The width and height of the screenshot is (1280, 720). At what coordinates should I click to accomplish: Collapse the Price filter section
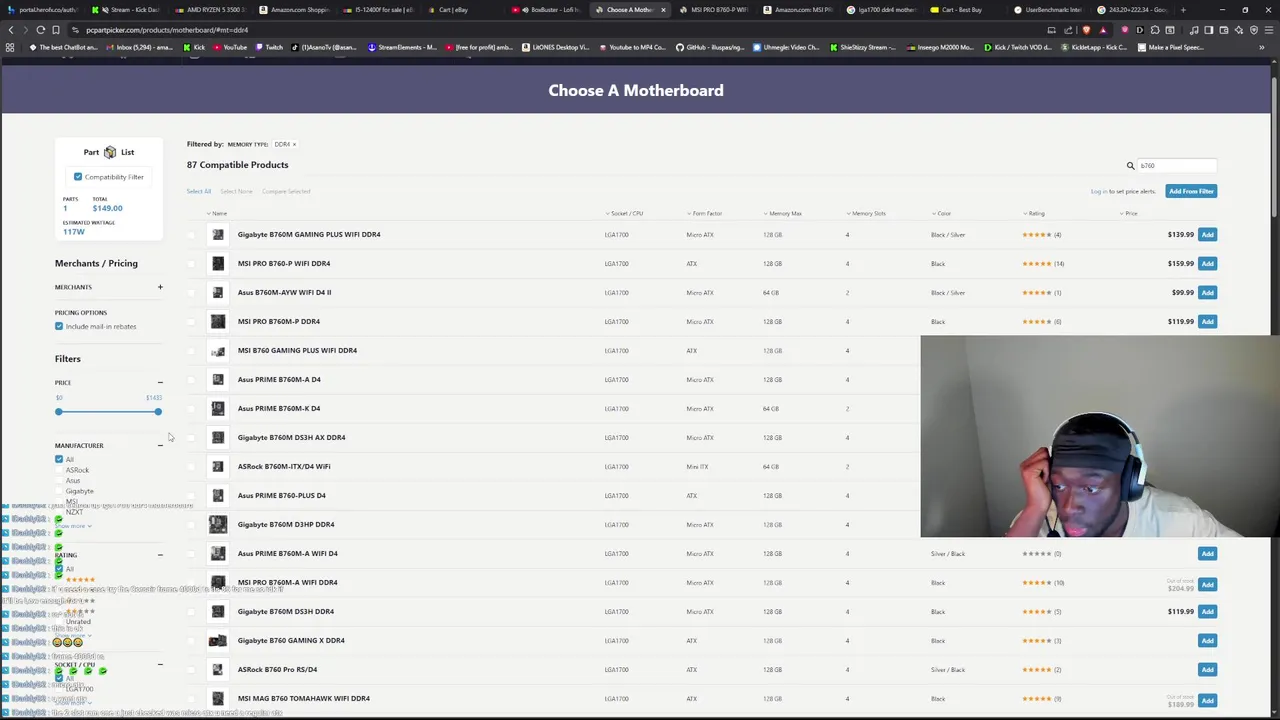point(160,382)
